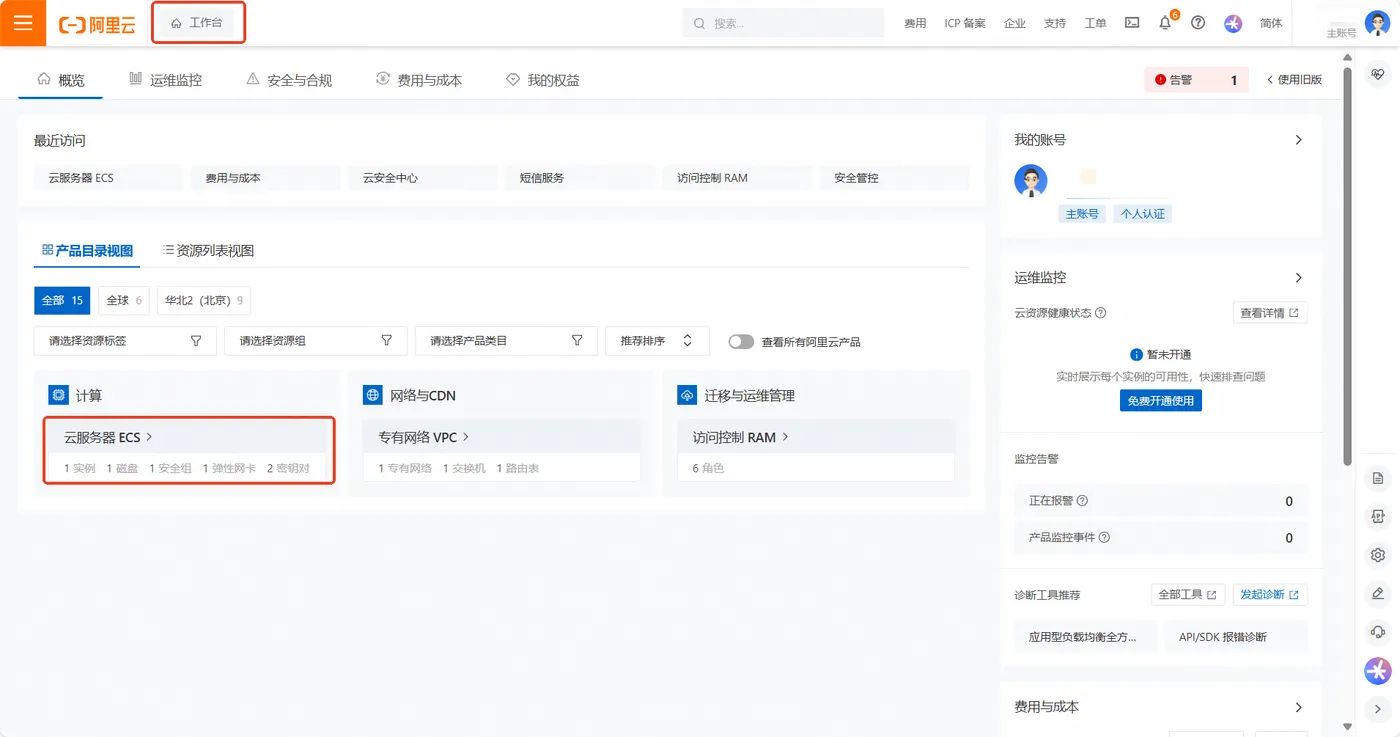Open the customer service headset icon

(1378, 632)
